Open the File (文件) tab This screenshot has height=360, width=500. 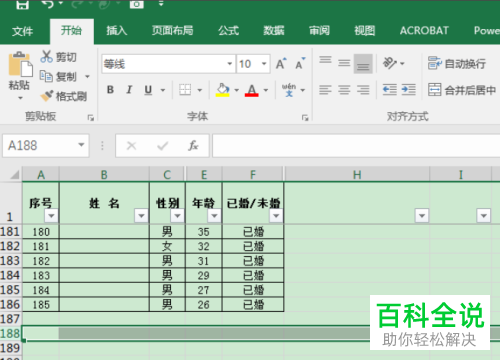point(22,31)
